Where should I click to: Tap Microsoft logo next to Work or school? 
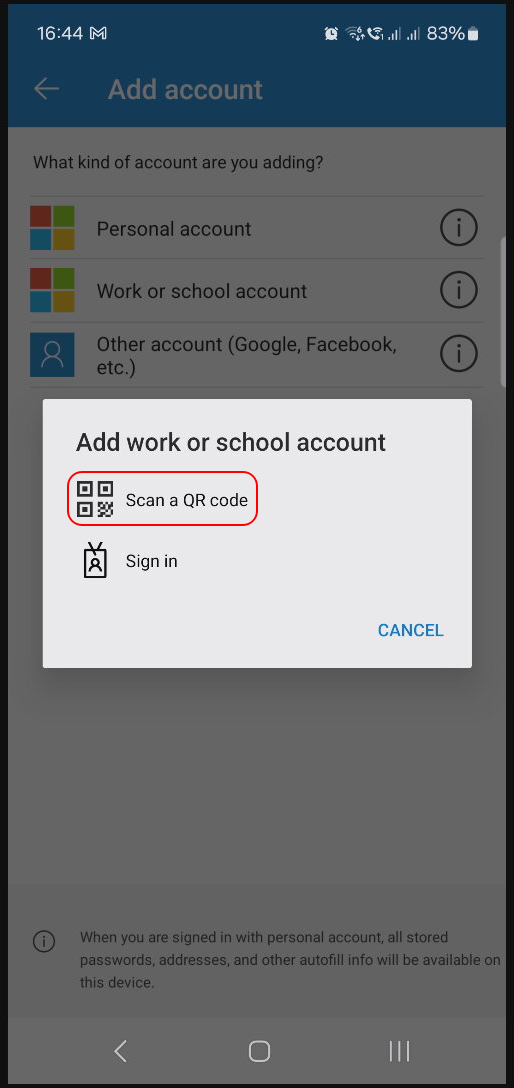(52, 291)
